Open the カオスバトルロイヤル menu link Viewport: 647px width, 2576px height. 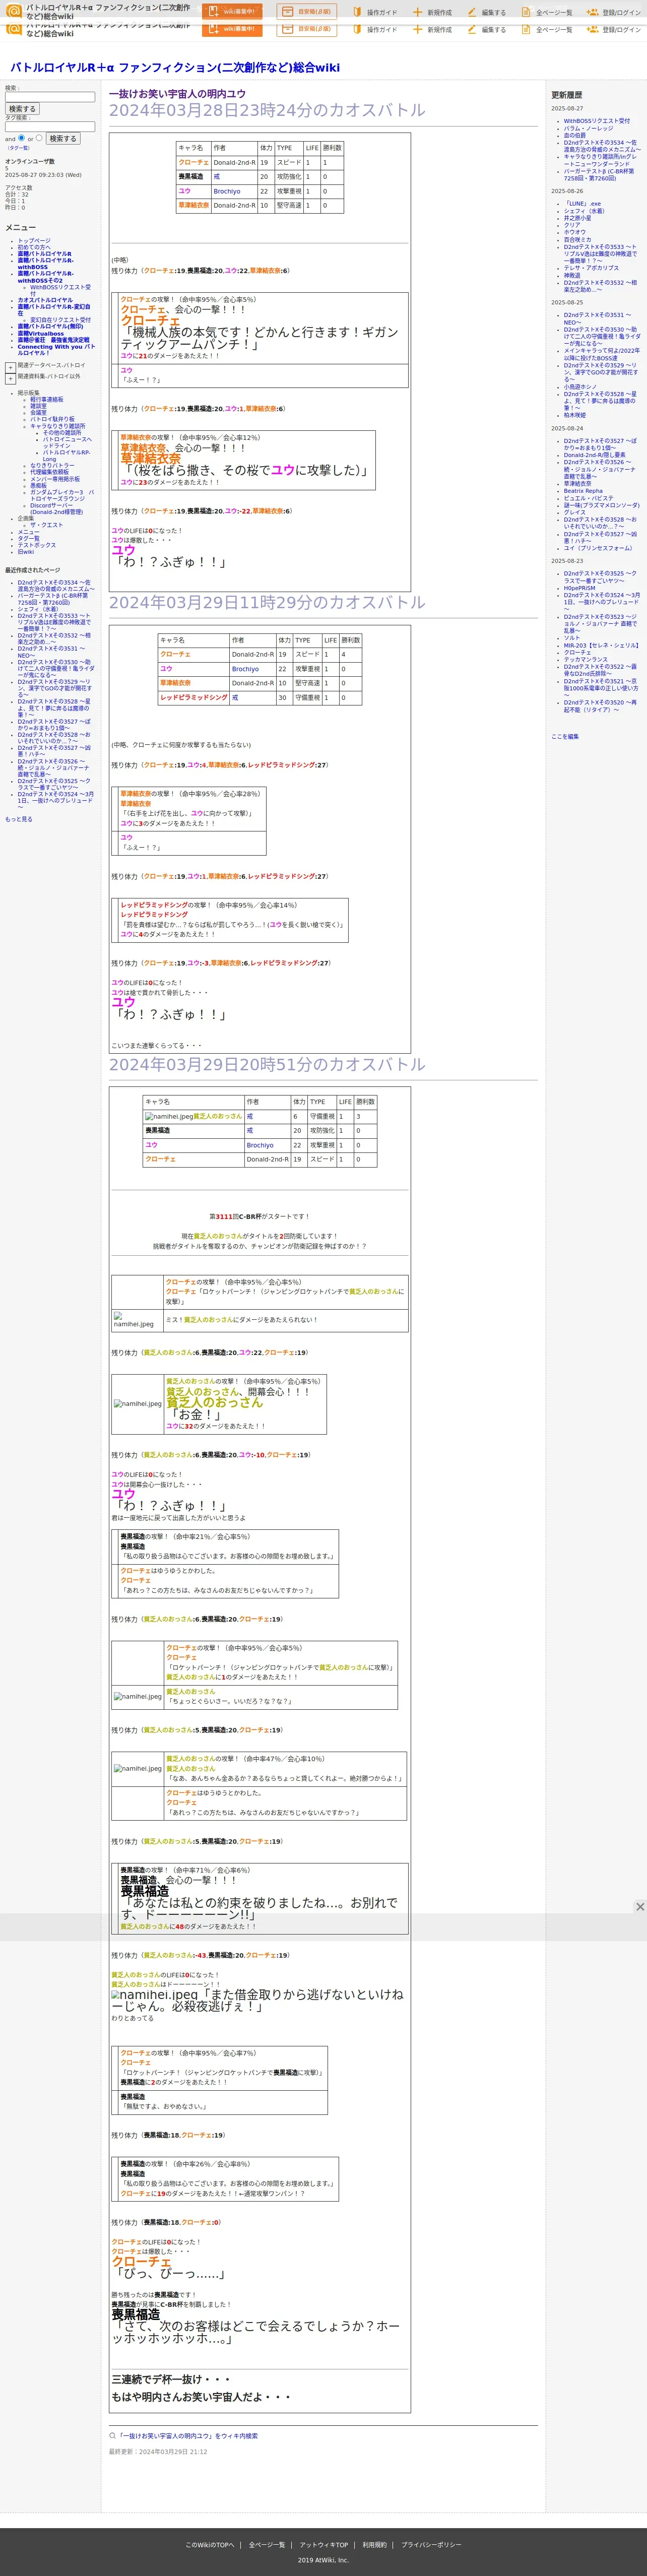[x=45, y=300]
